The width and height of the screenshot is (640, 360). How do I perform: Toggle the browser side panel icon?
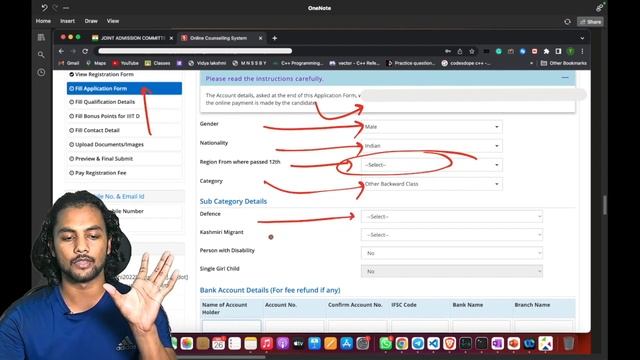558,51
